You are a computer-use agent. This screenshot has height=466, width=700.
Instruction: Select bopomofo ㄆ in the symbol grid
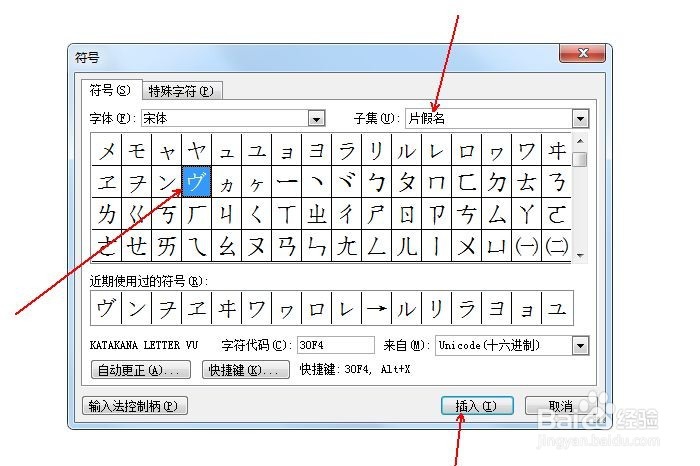406,182
